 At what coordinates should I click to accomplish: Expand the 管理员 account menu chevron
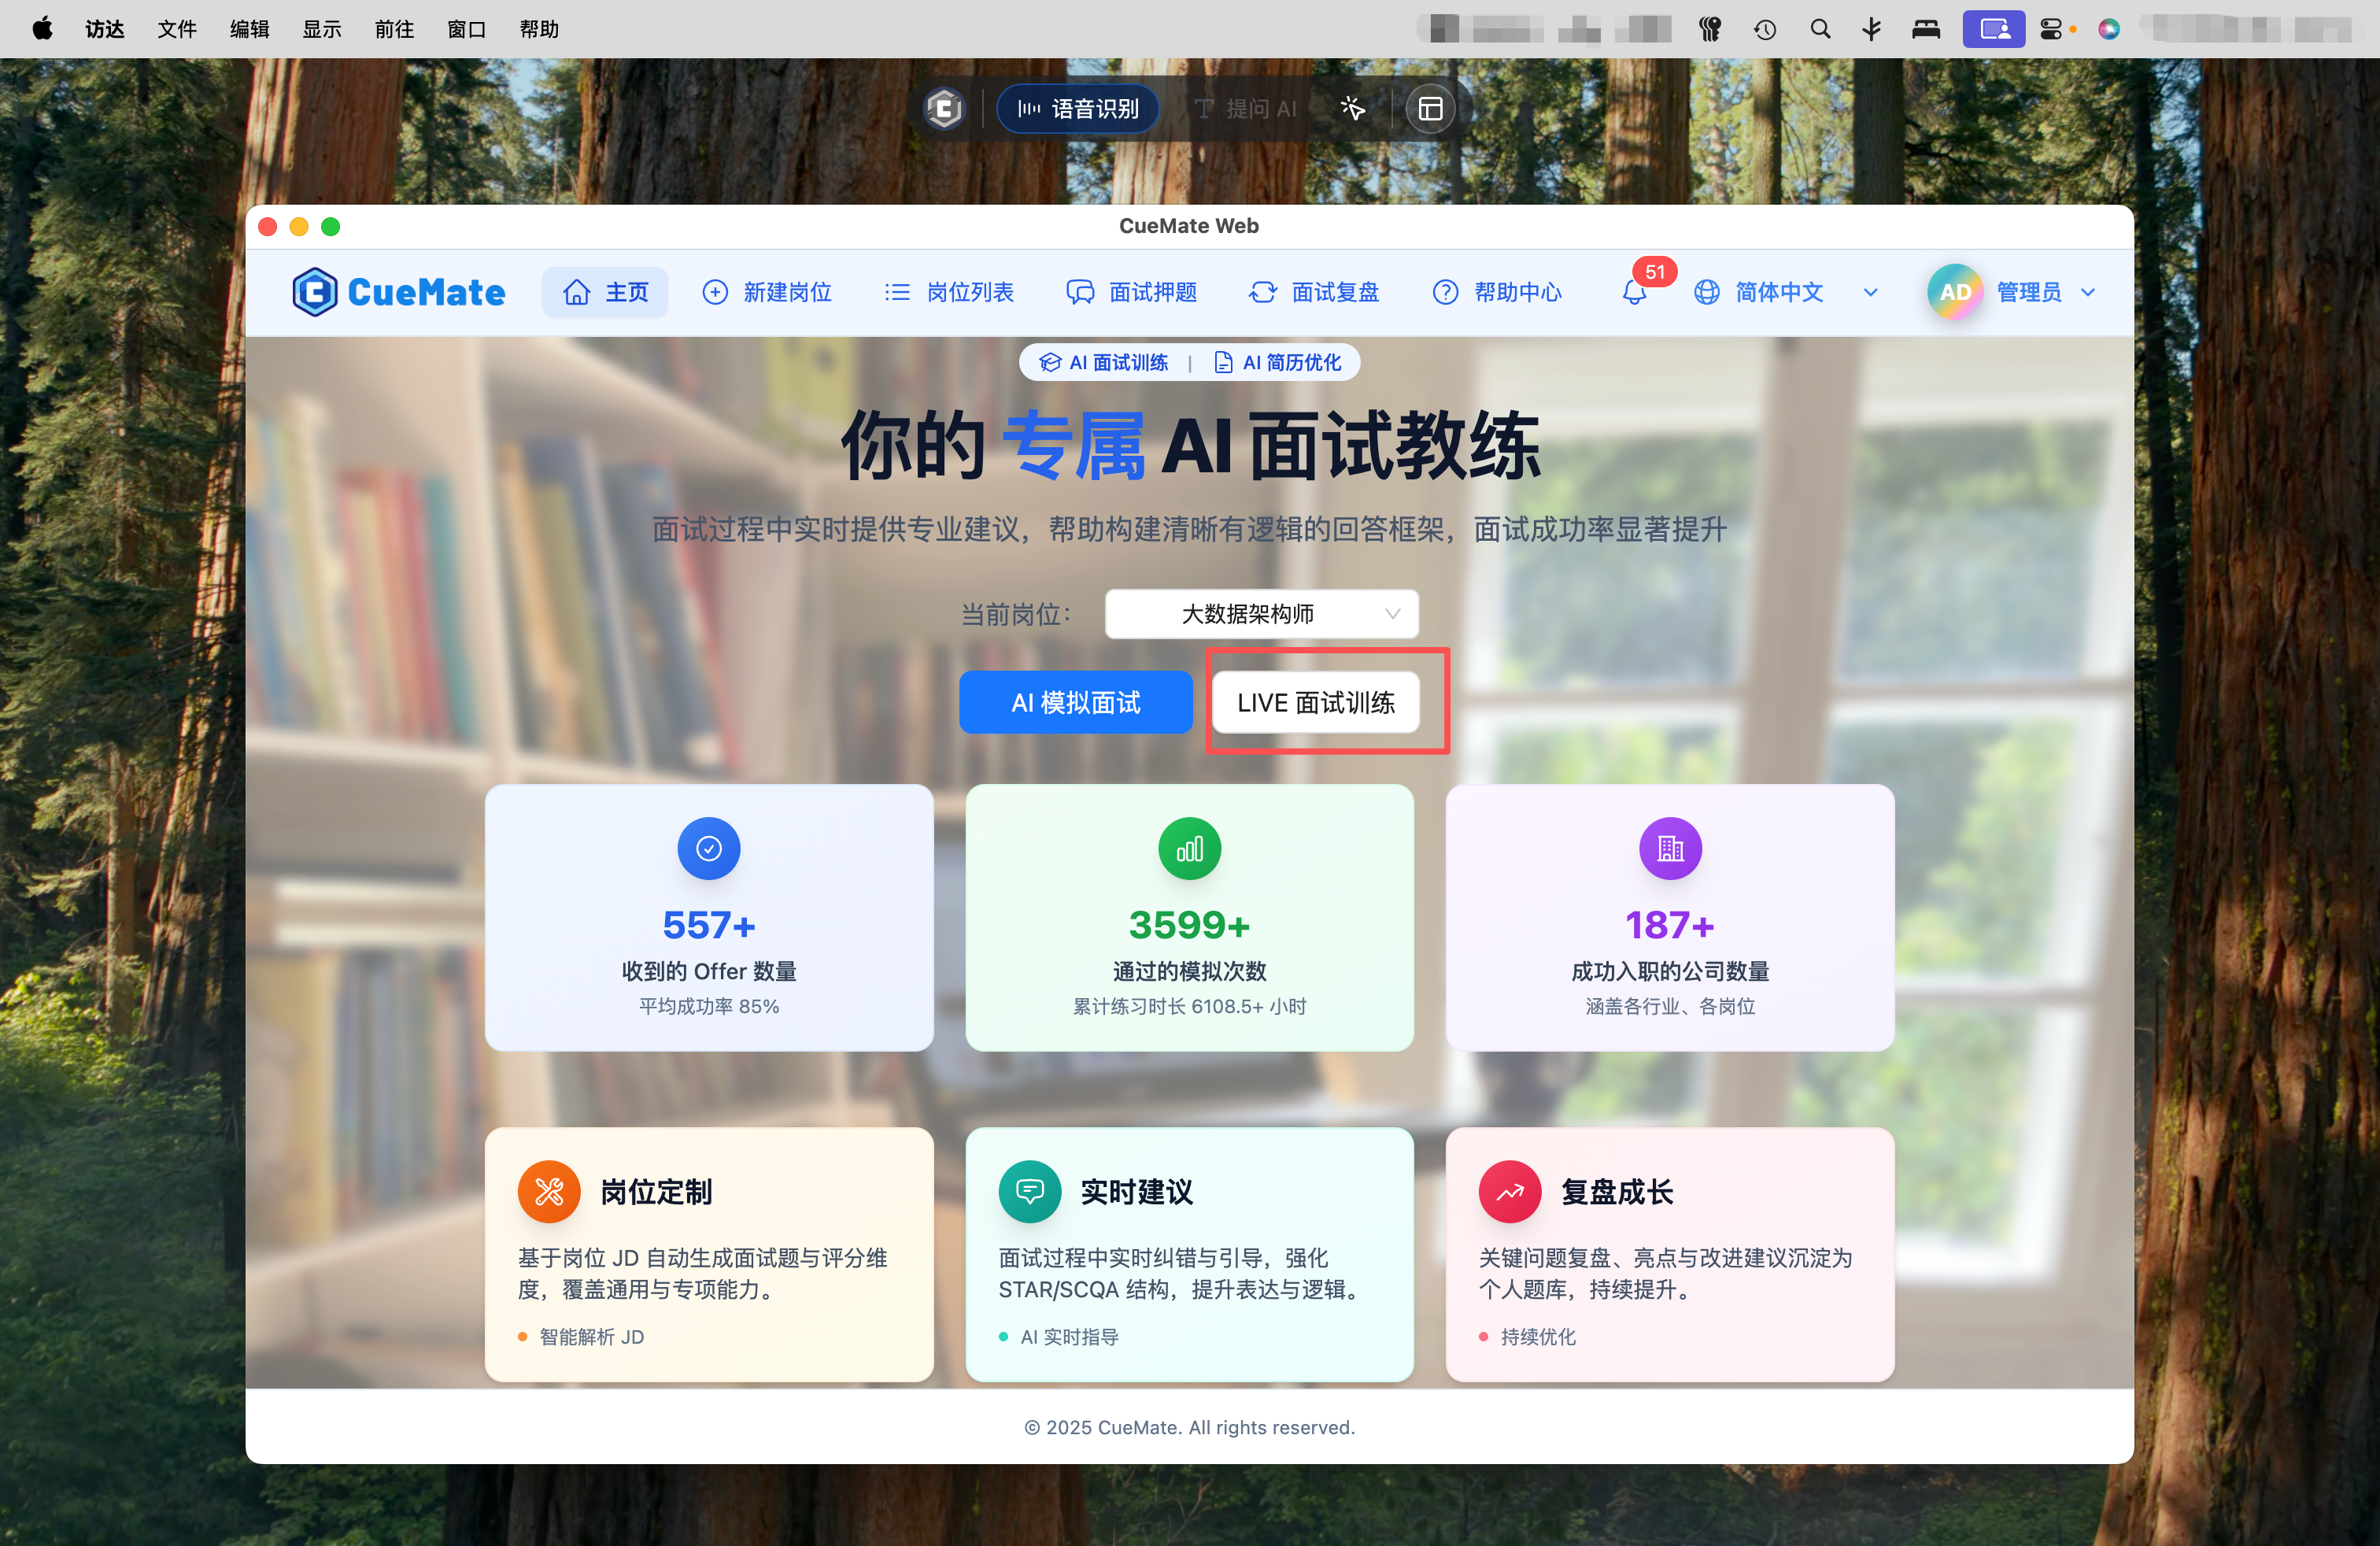coord(2088,292)
